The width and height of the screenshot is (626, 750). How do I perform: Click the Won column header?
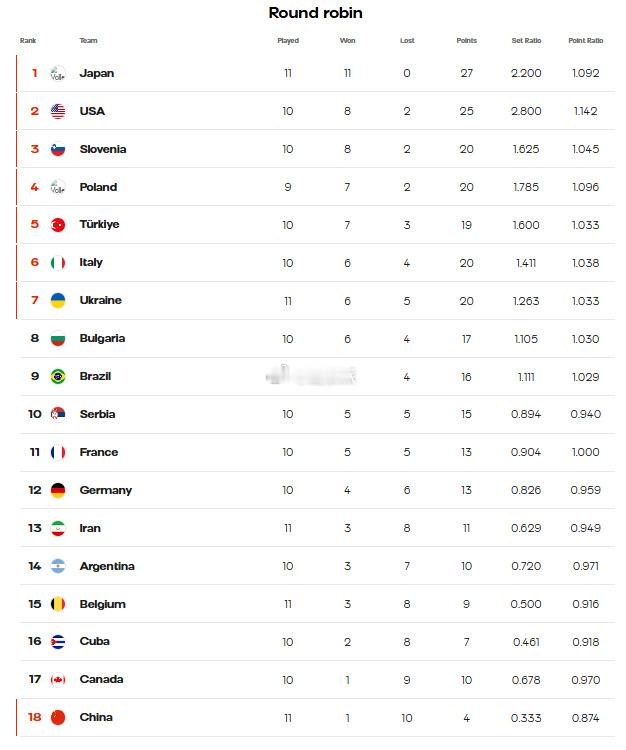coord(348,41)
